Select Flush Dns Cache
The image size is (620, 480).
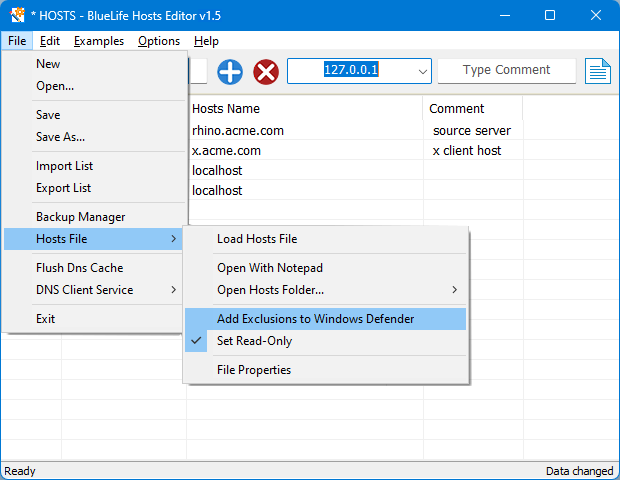tap(79, 268)
